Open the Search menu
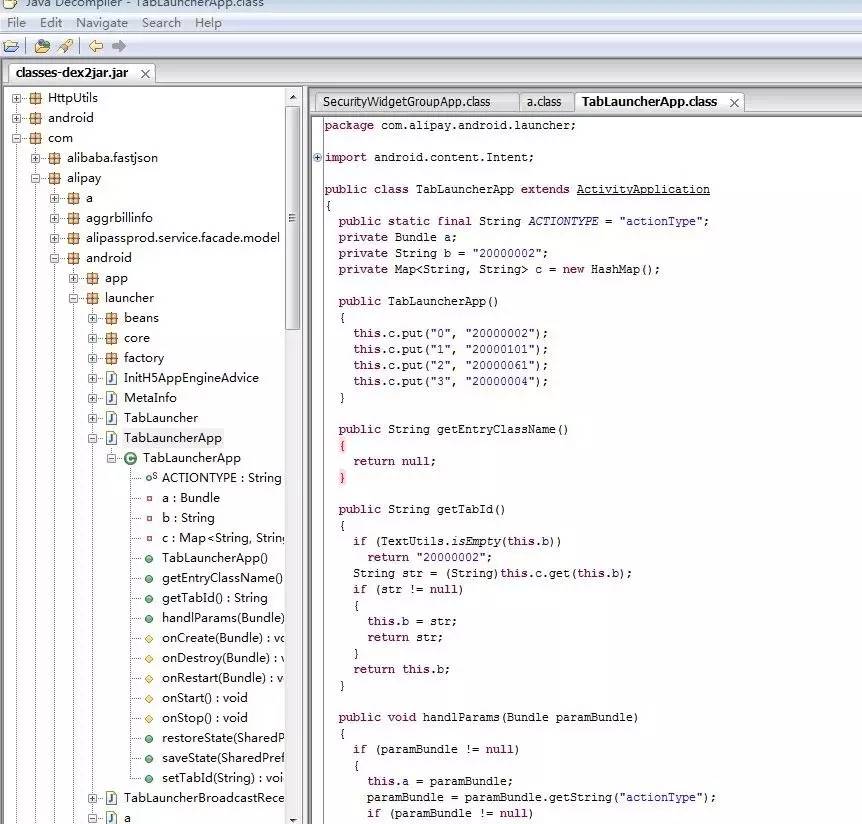 (161, 22)
